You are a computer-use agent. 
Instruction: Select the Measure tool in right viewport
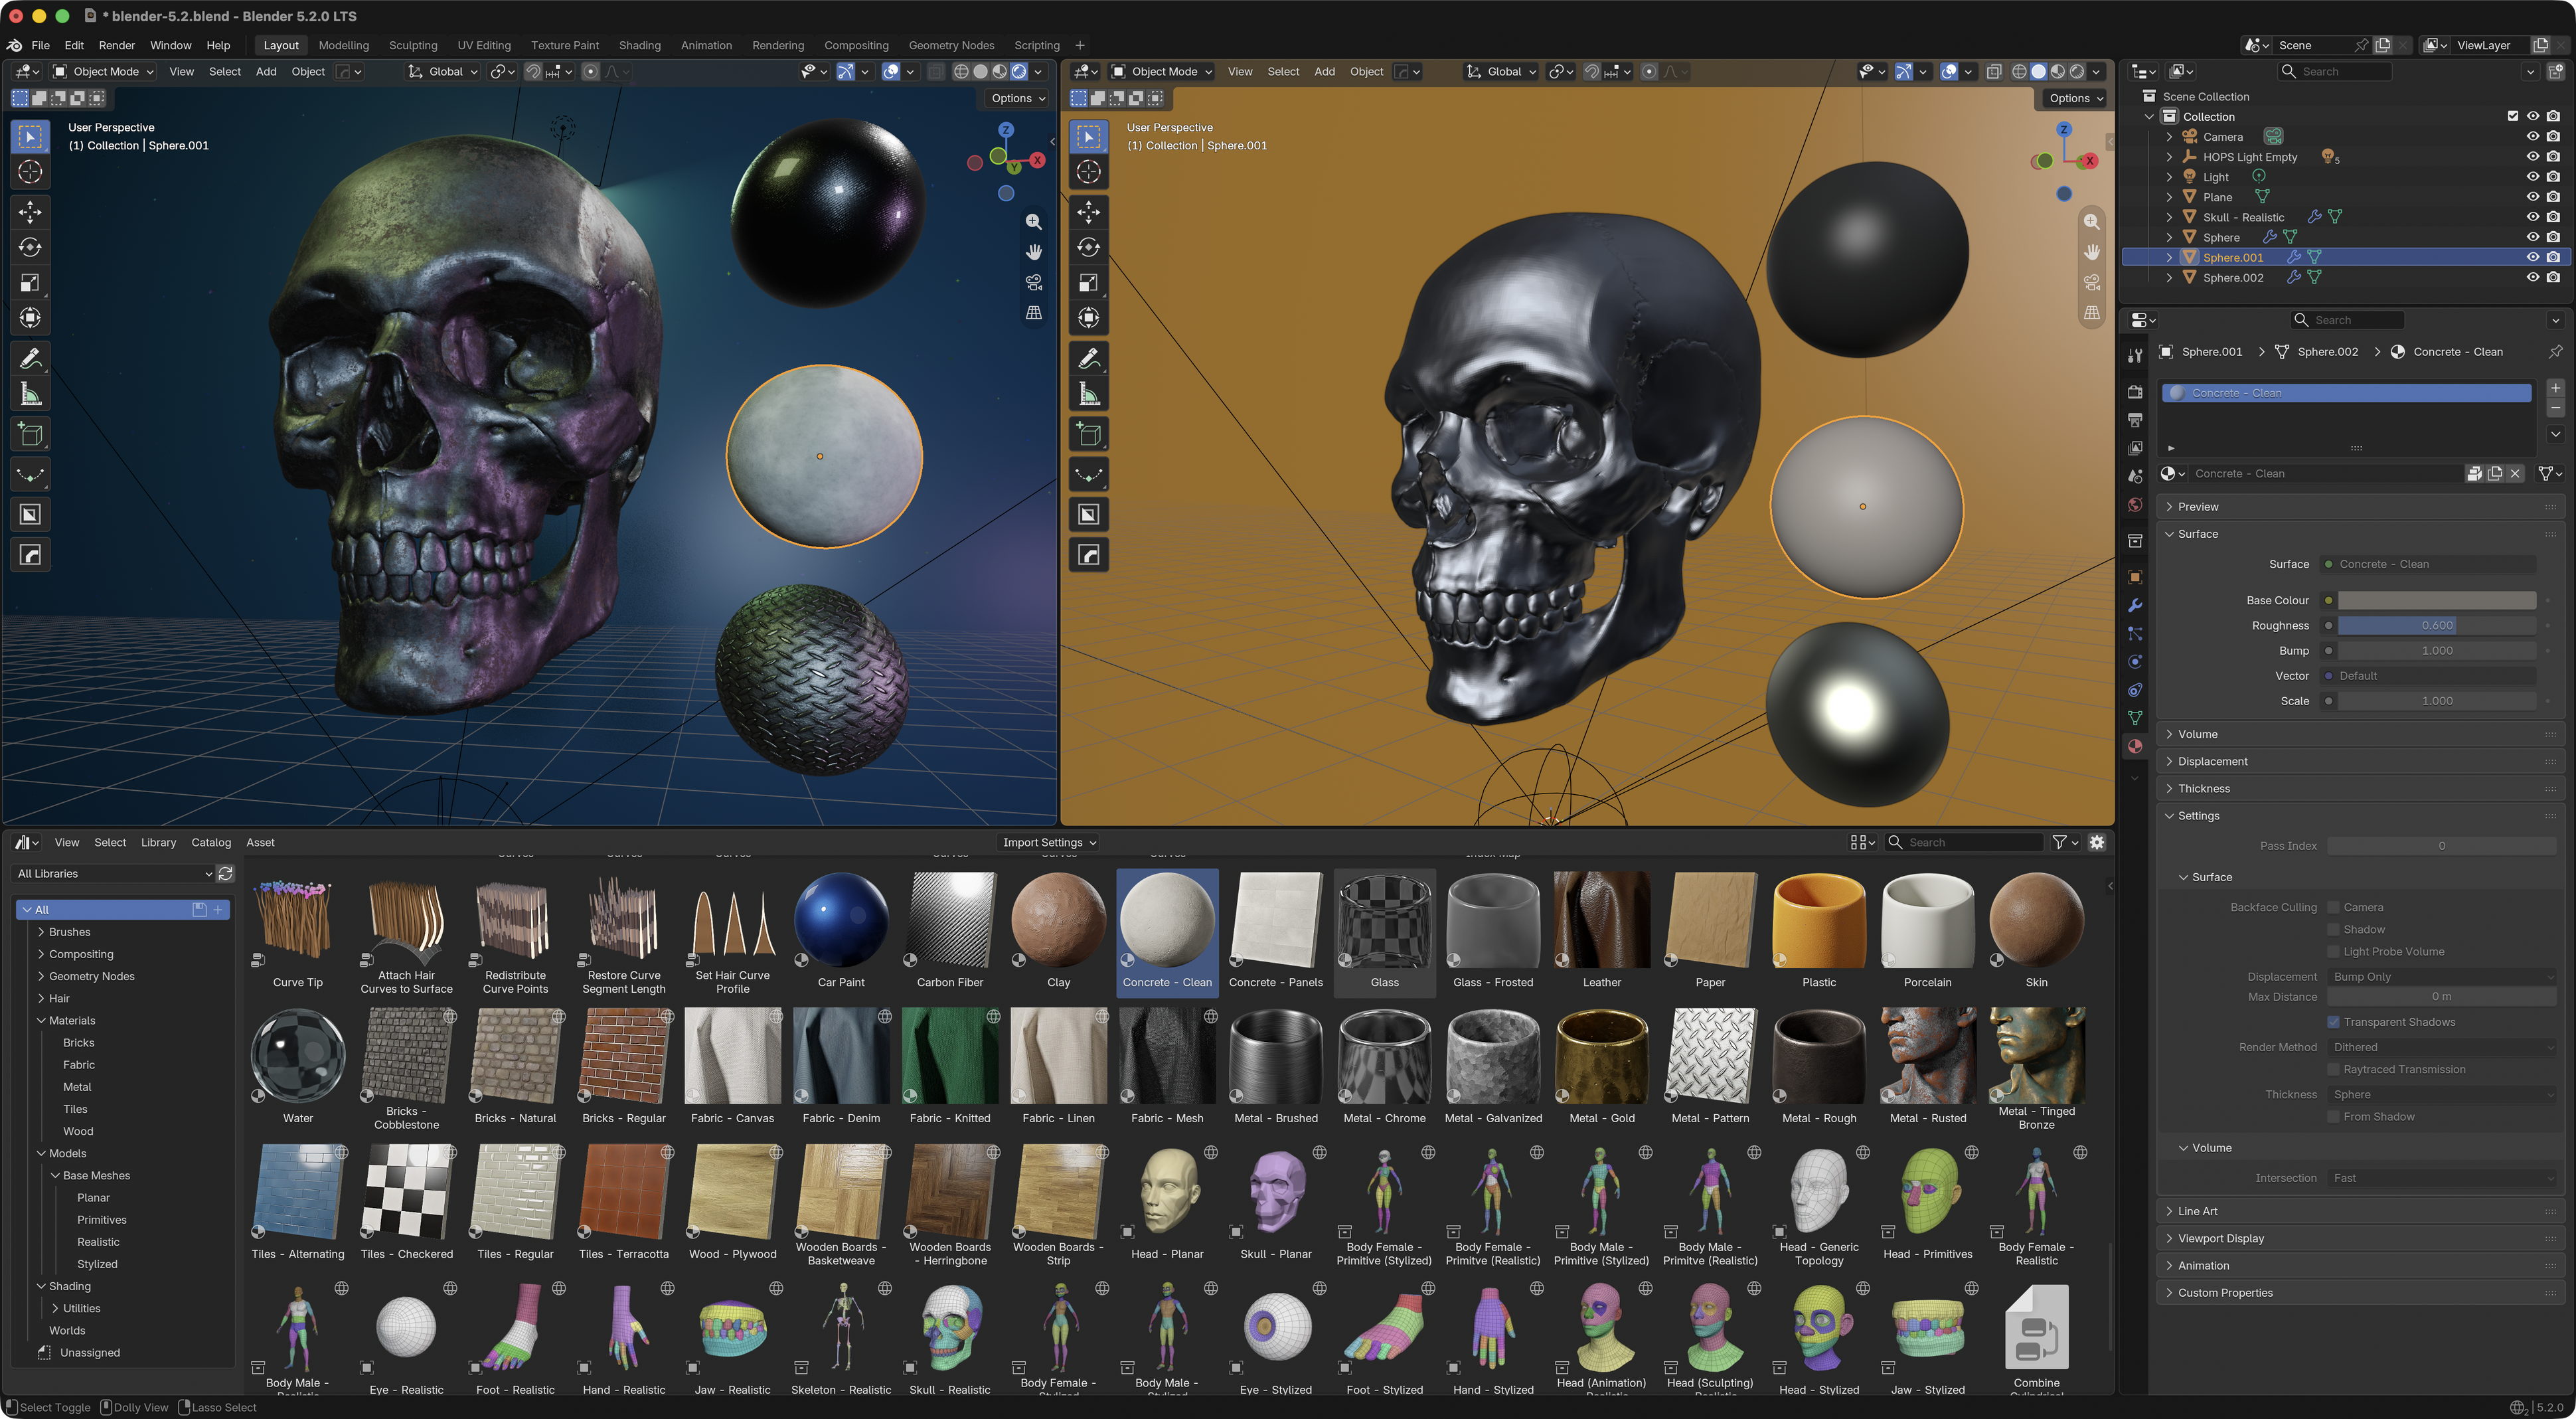coord(1089,395)
